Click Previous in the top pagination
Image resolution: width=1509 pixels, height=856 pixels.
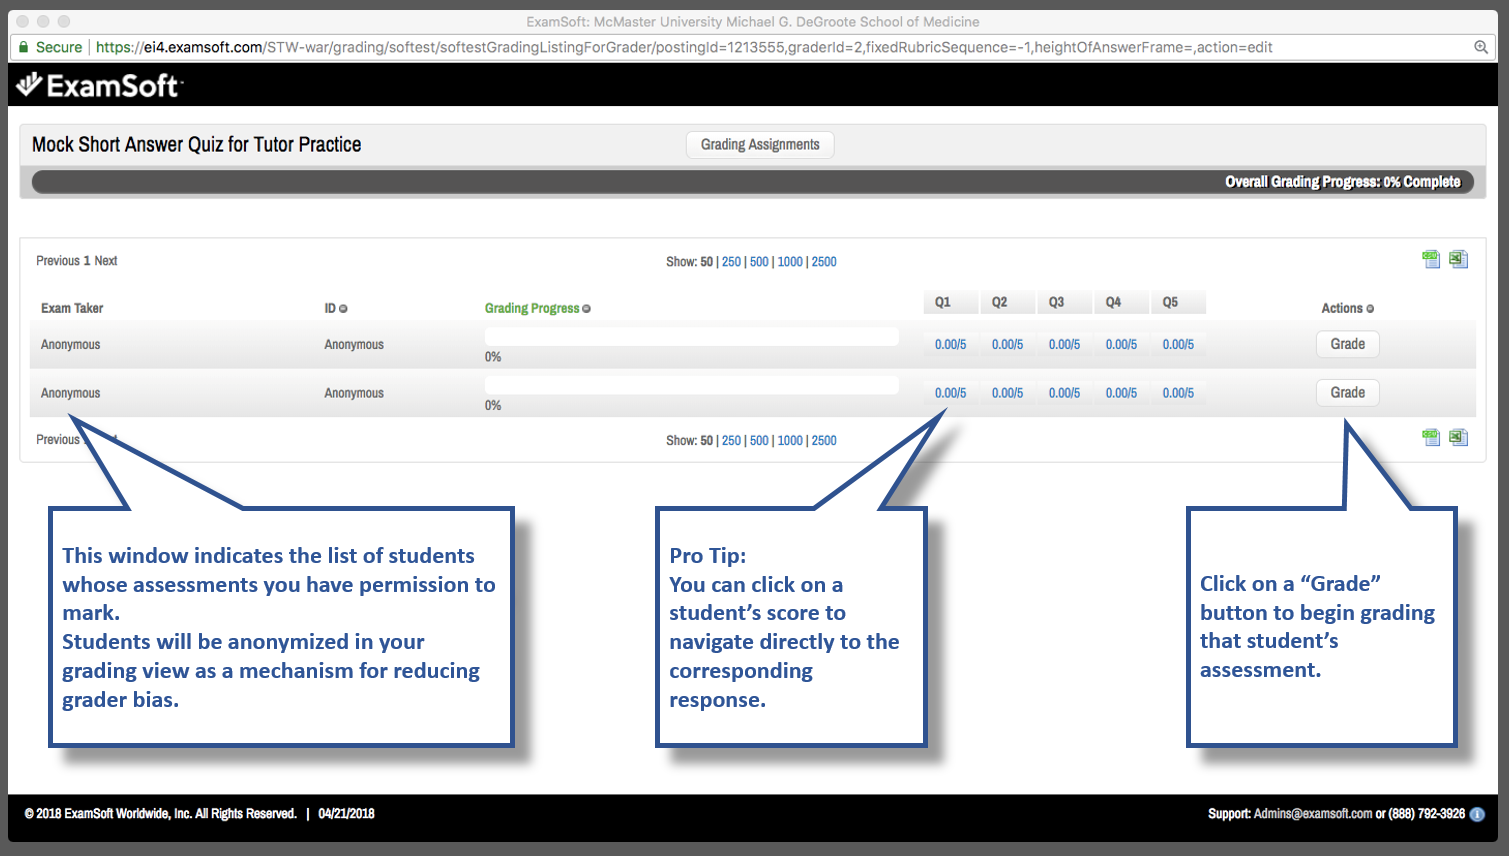click(x=58, y=261)
